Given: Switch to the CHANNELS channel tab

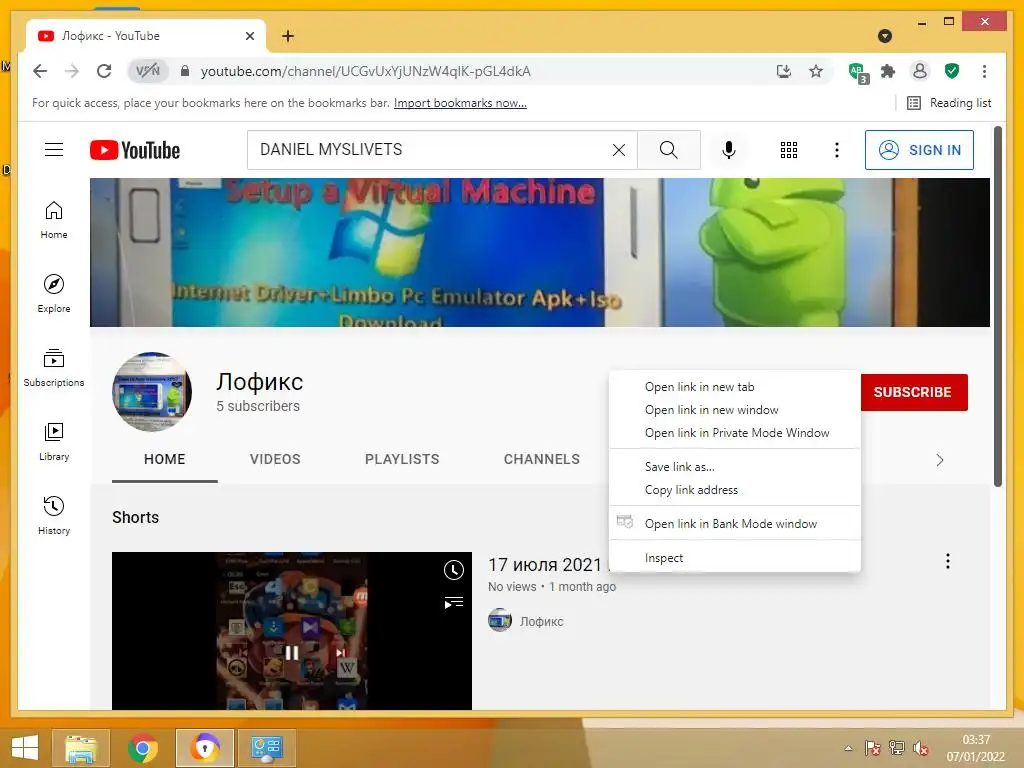Looking at the screenshot, I should (x=541, y=459).
